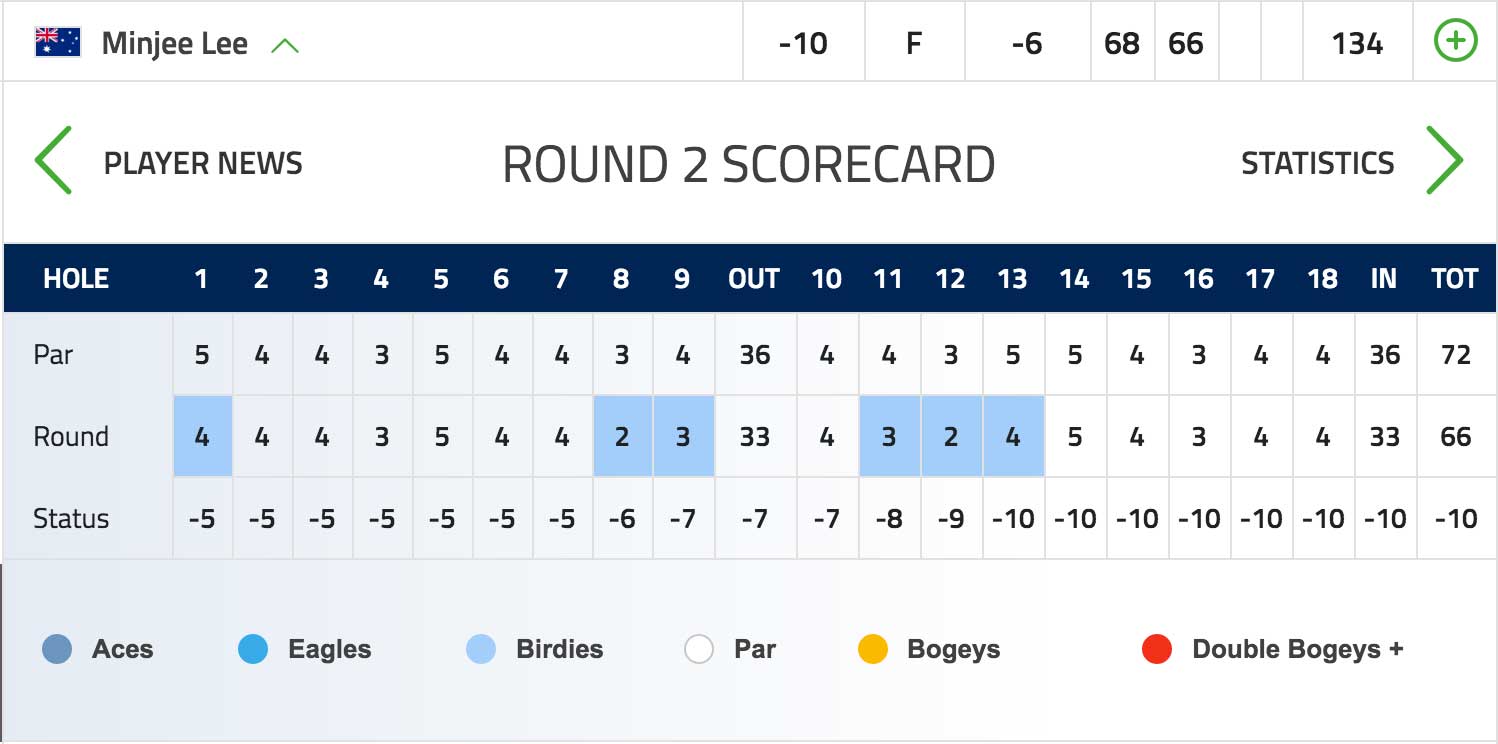Select the hole 13 birdie cell
Image resolution: width=1498 pixels, height=744 pixels.
(1014, 436)
